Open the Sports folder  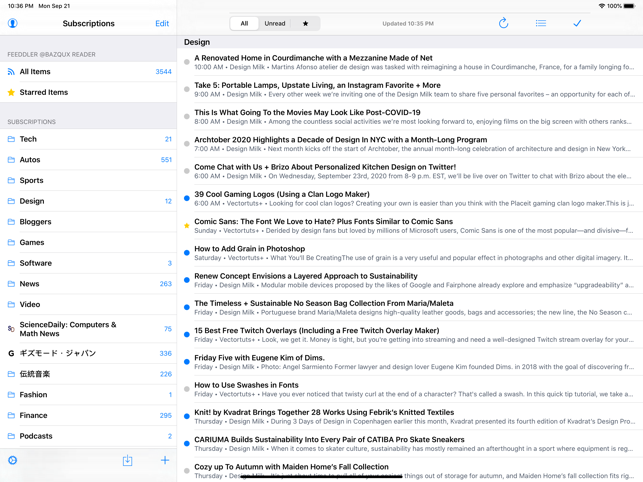coord(88,180)
